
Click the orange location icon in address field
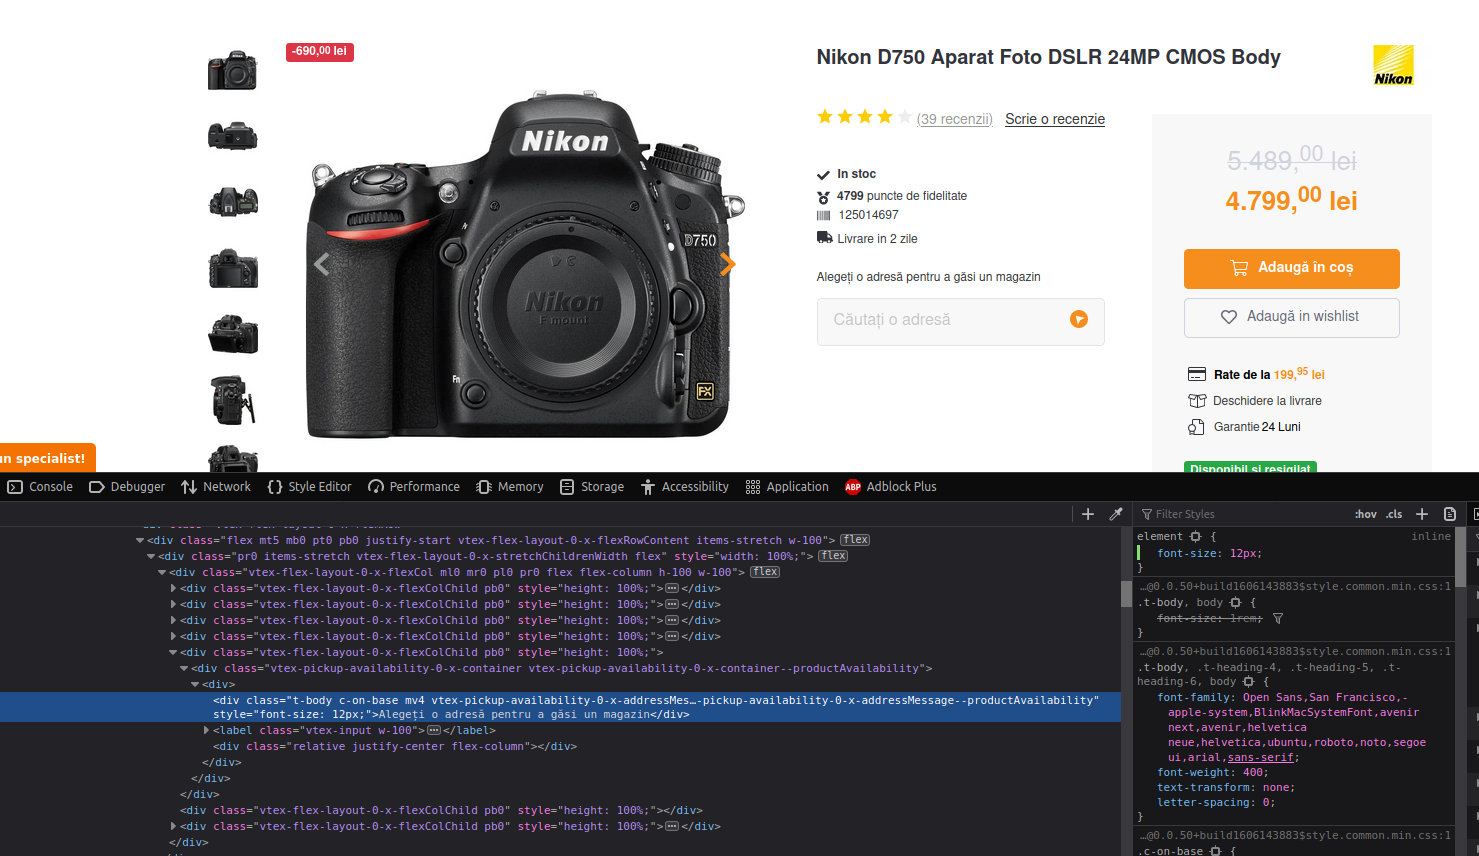coord(1079,319)
